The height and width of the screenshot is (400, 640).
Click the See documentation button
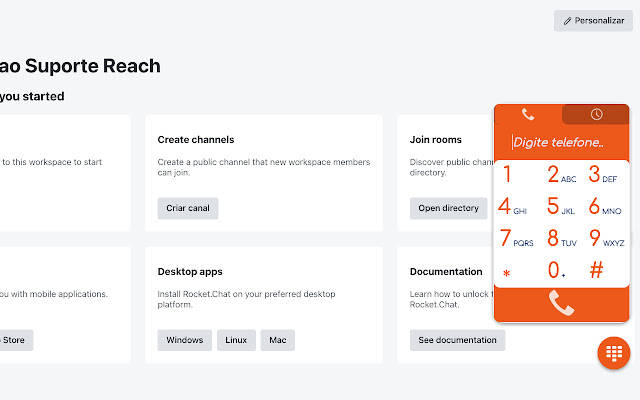[x=457, y=340]
